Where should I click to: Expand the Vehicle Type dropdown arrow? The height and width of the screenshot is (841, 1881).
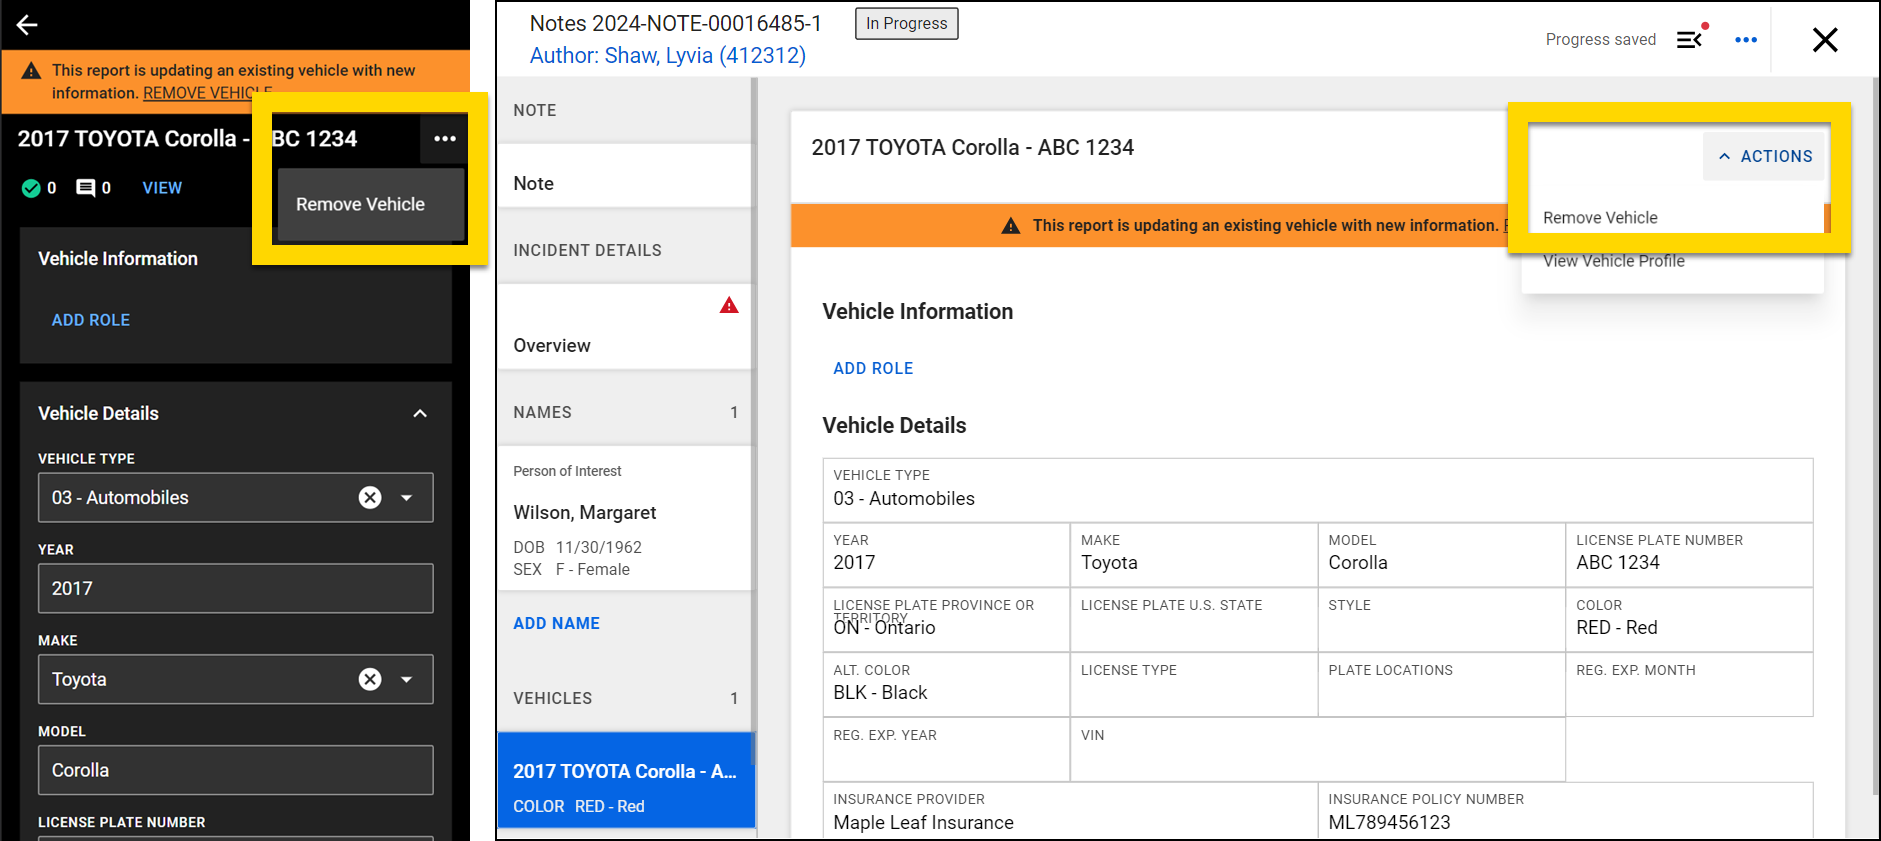[x=407, y=498]
